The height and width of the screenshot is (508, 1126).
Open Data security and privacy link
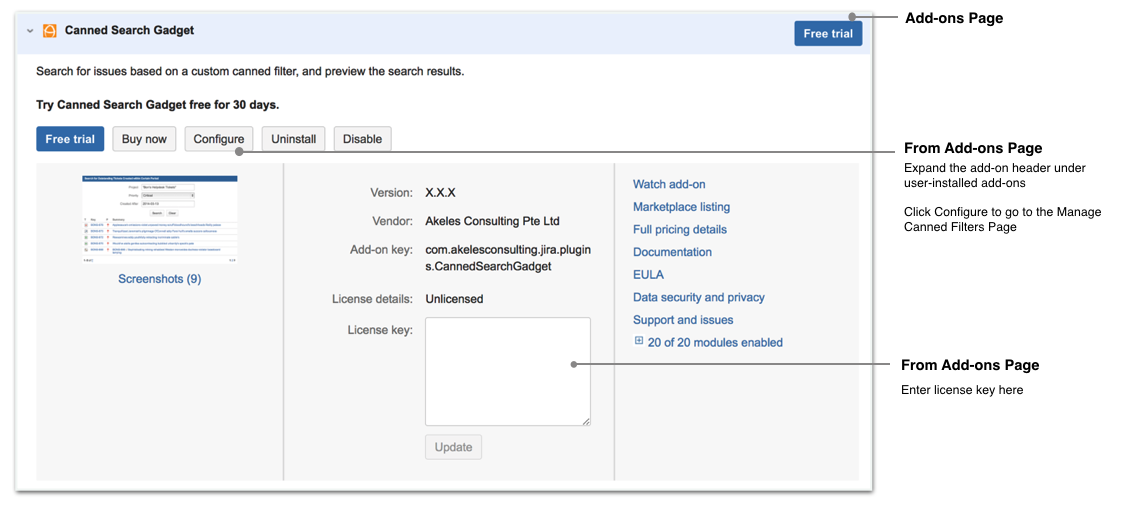coord(698,297)
